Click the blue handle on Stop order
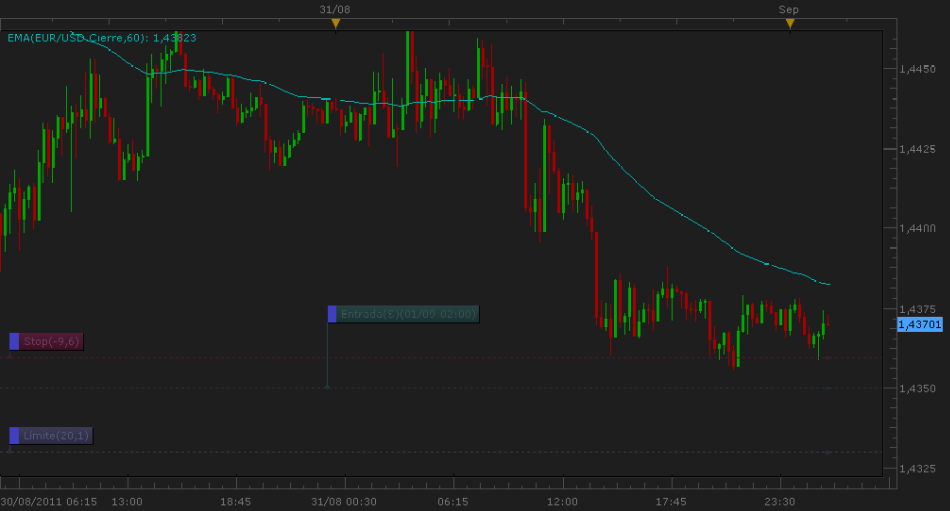The height and width of the screenshot is (511, 950). click(14, 342)
